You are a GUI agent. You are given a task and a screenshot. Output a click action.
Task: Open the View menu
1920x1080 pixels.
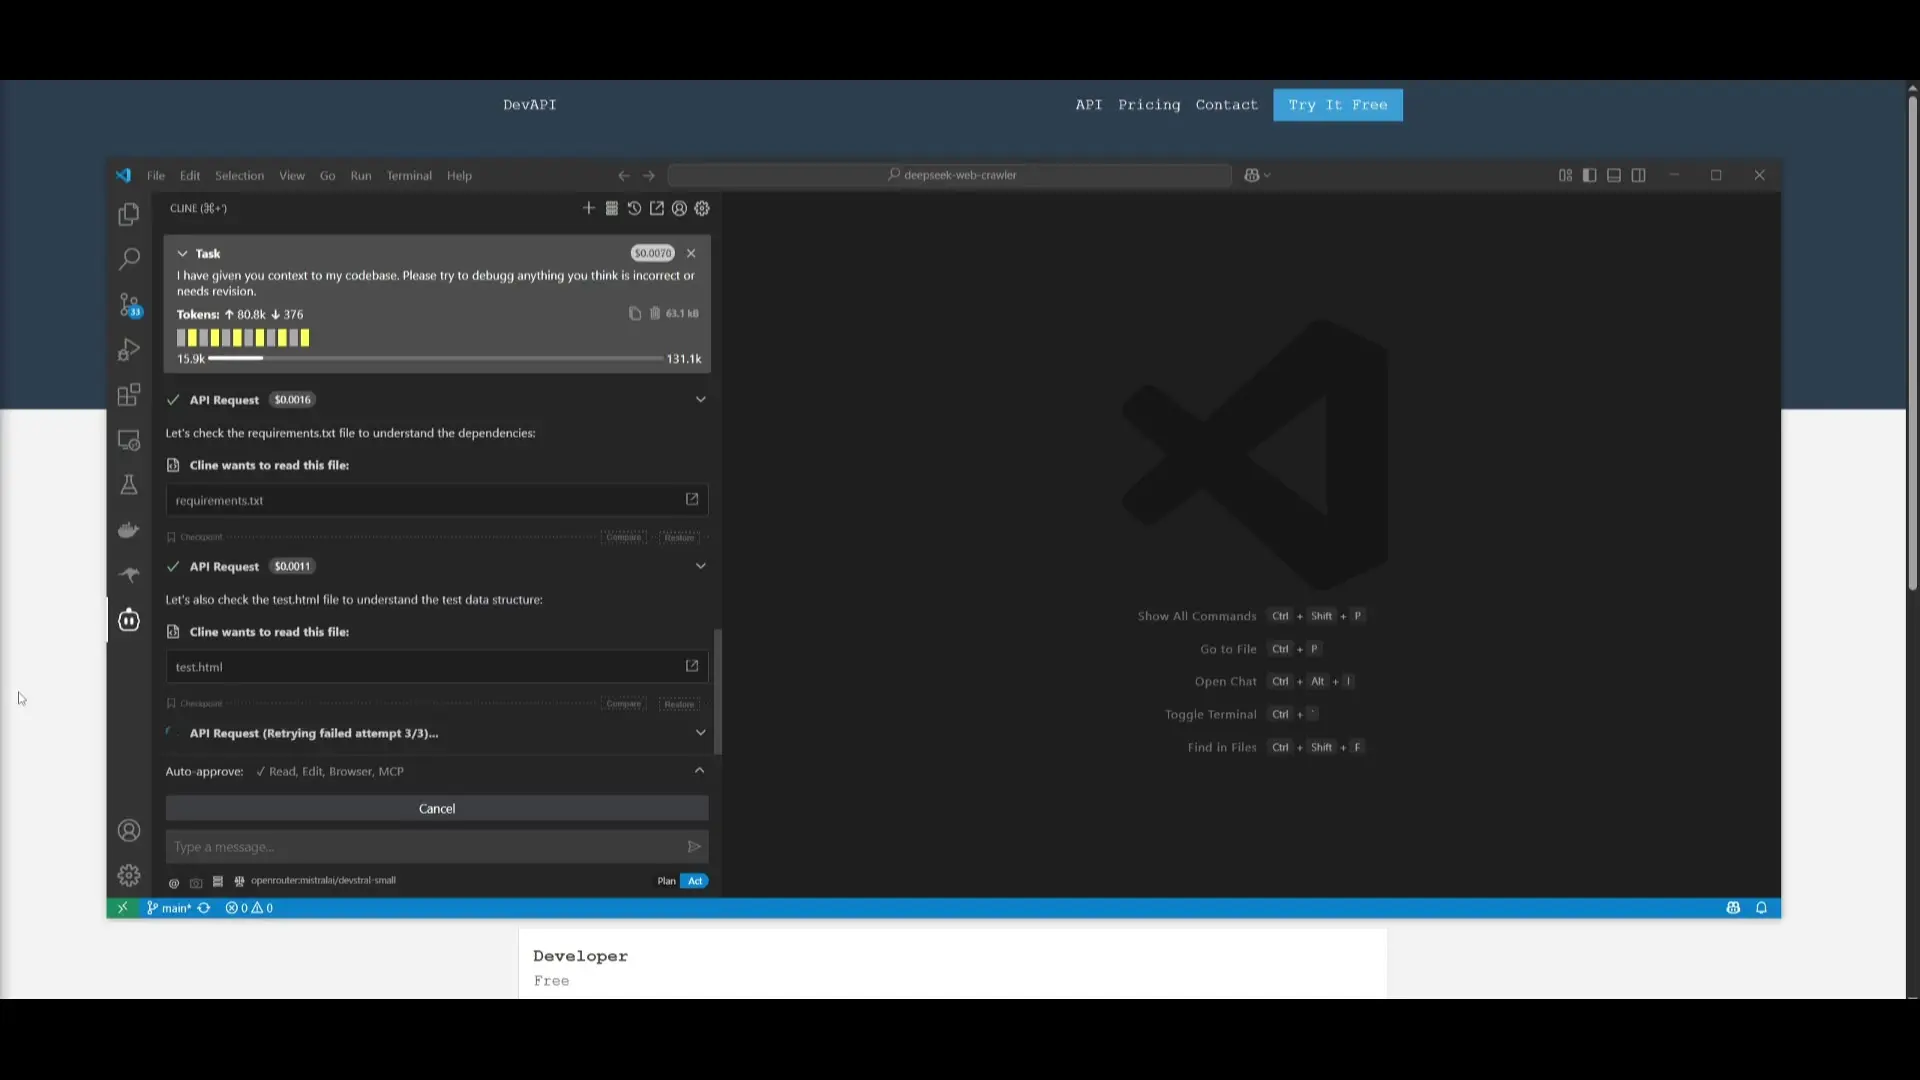click(292, 176)
